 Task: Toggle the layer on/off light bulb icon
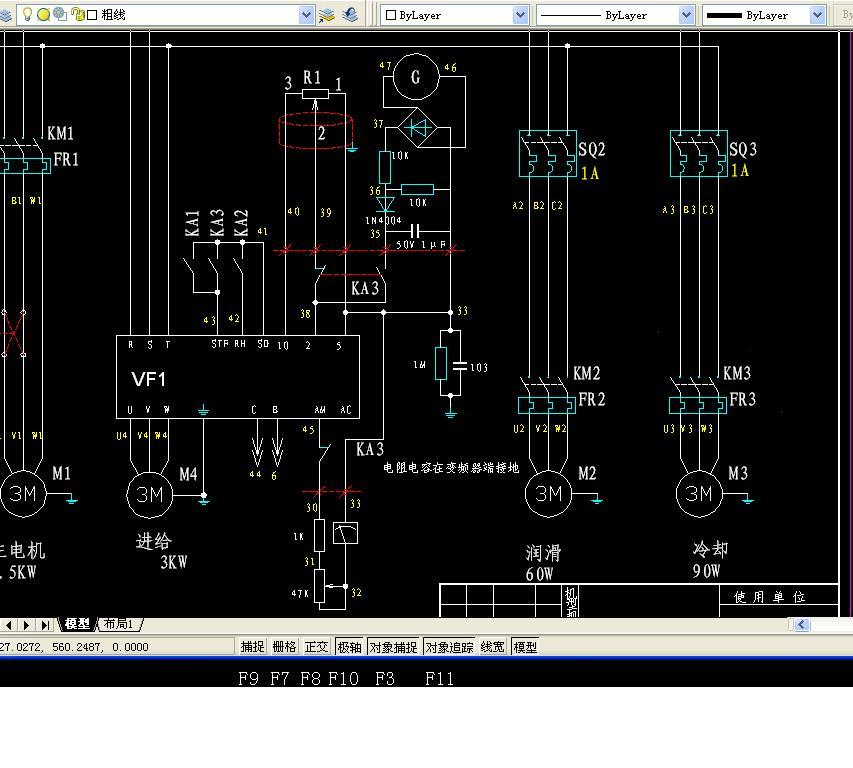click(x=27, y=15)
